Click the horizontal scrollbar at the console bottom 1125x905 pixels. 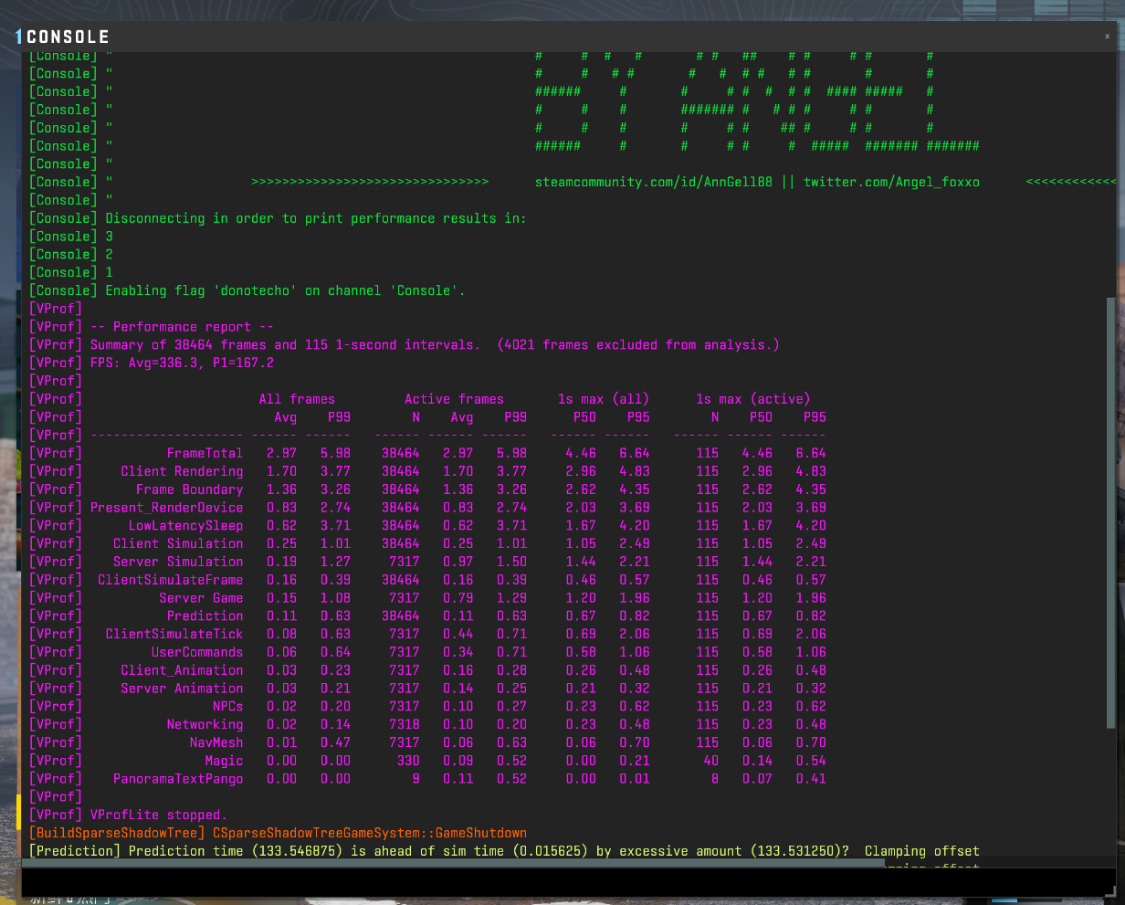(453, 864)
